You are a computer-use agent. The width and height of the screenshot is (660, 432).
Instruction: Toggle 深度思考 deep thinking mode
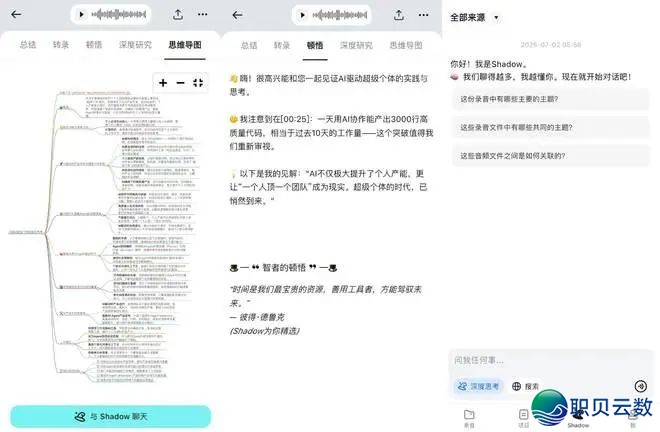[476, 386]
